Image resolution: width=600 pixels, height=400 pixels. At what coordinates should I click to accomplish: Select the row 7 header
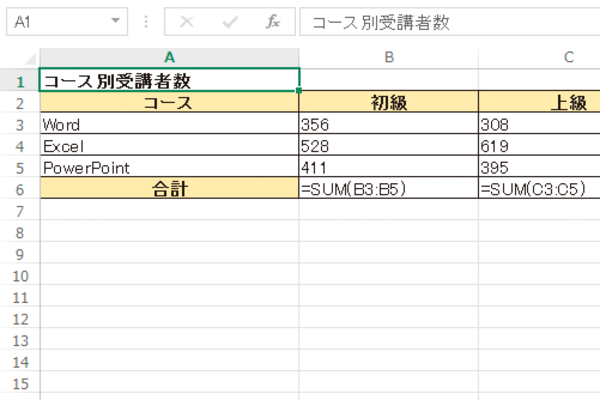[x=20, y=211]
